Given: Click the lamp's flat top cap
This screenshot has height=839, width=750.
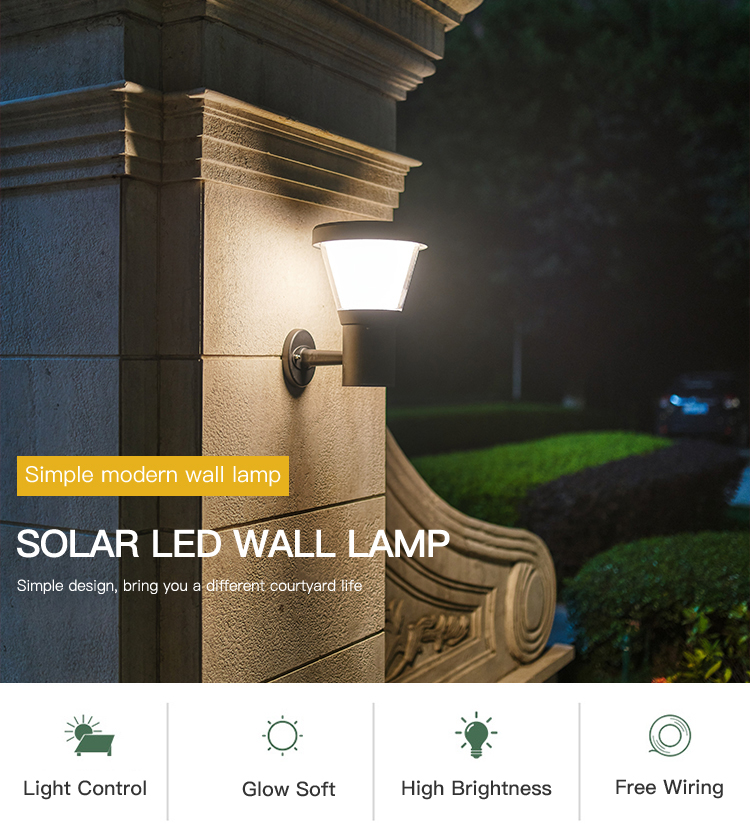Looking at the screenshot, I should (369, 233).
